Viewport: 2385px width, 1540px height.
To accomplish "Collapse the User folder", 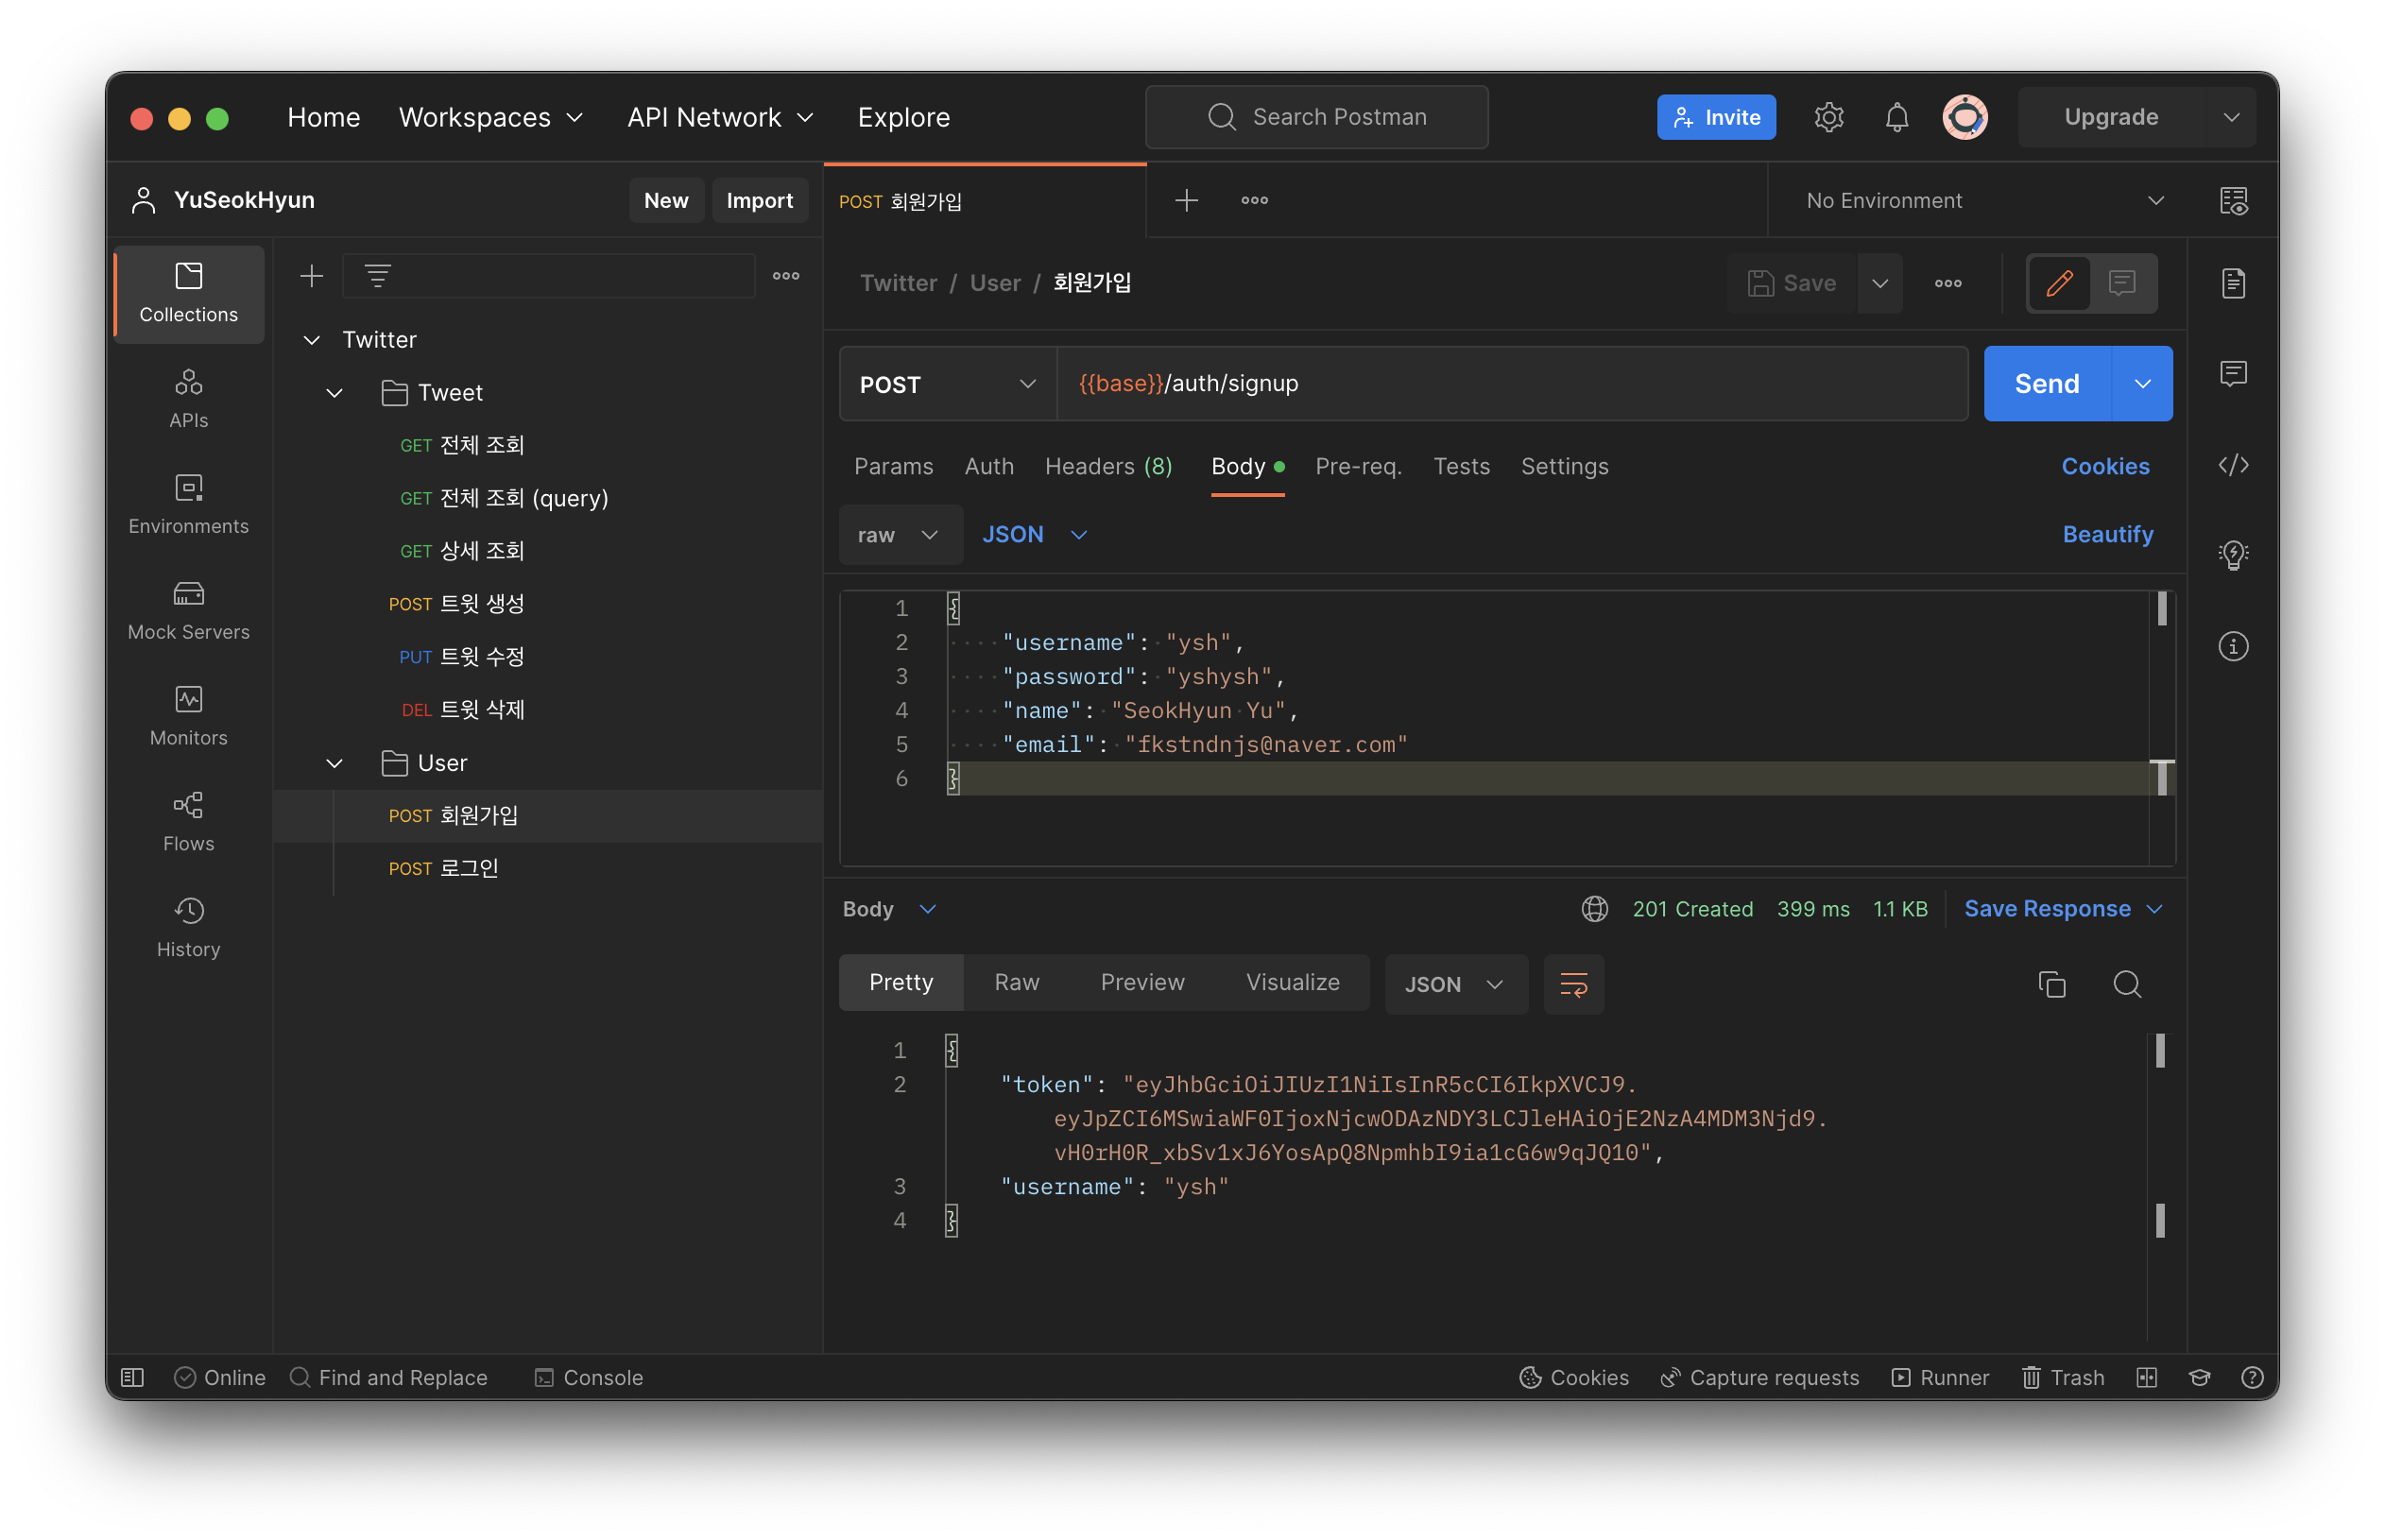I will pos(334,763).
